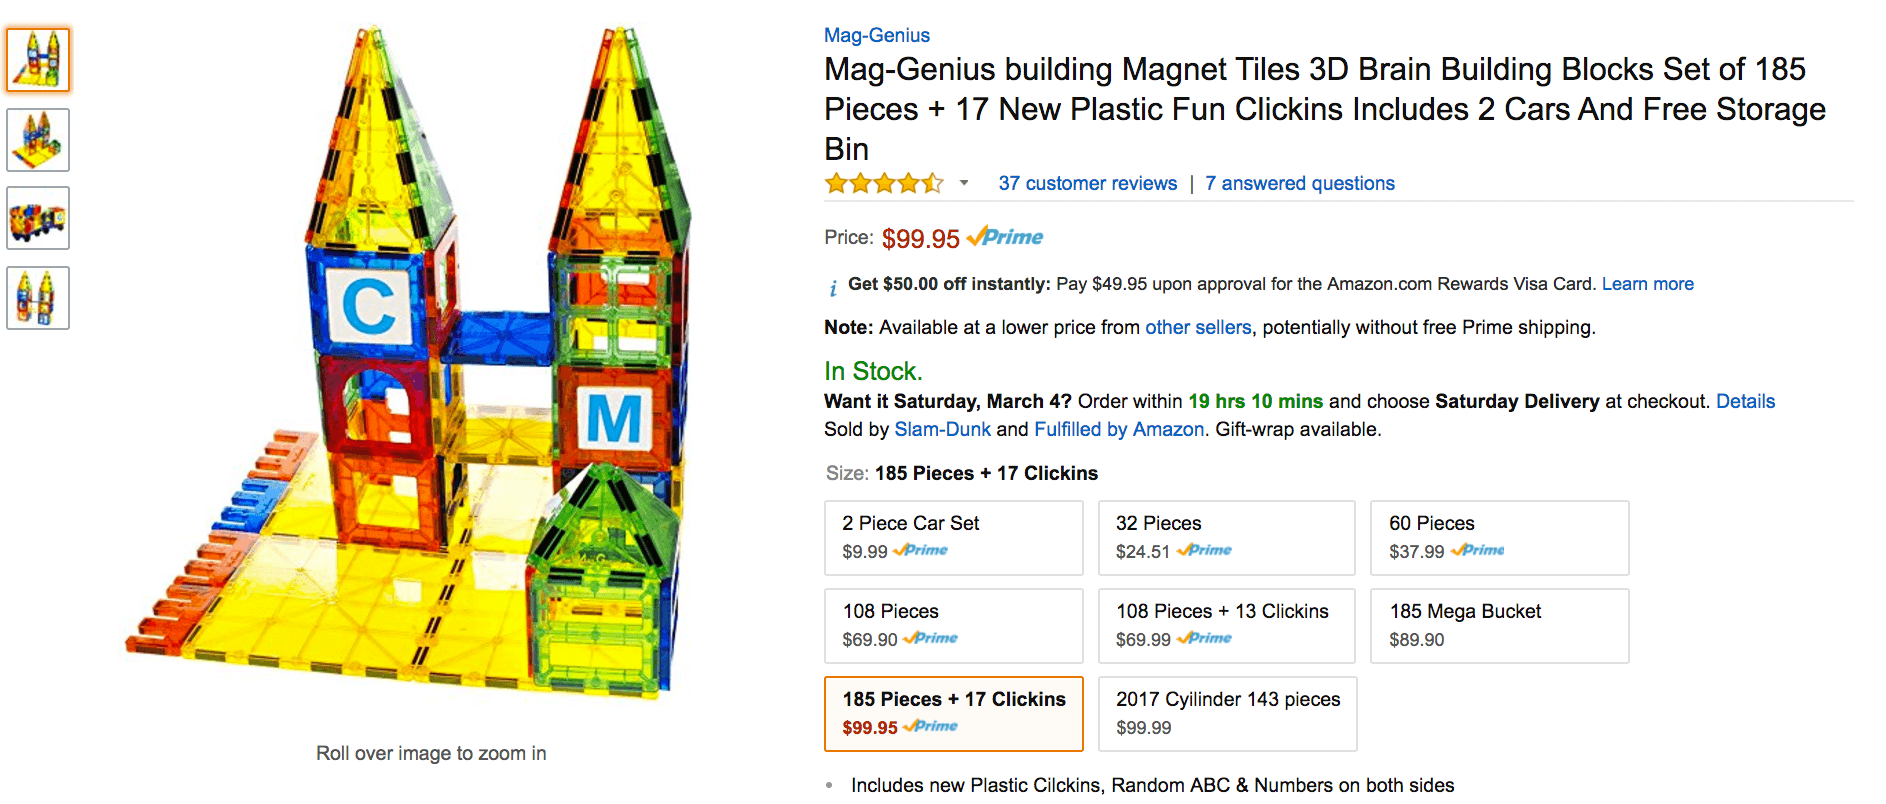View the 7 answered questions
Image resolution: width=1886 pixels, height=804 pixels.
tap(1299, 183)
